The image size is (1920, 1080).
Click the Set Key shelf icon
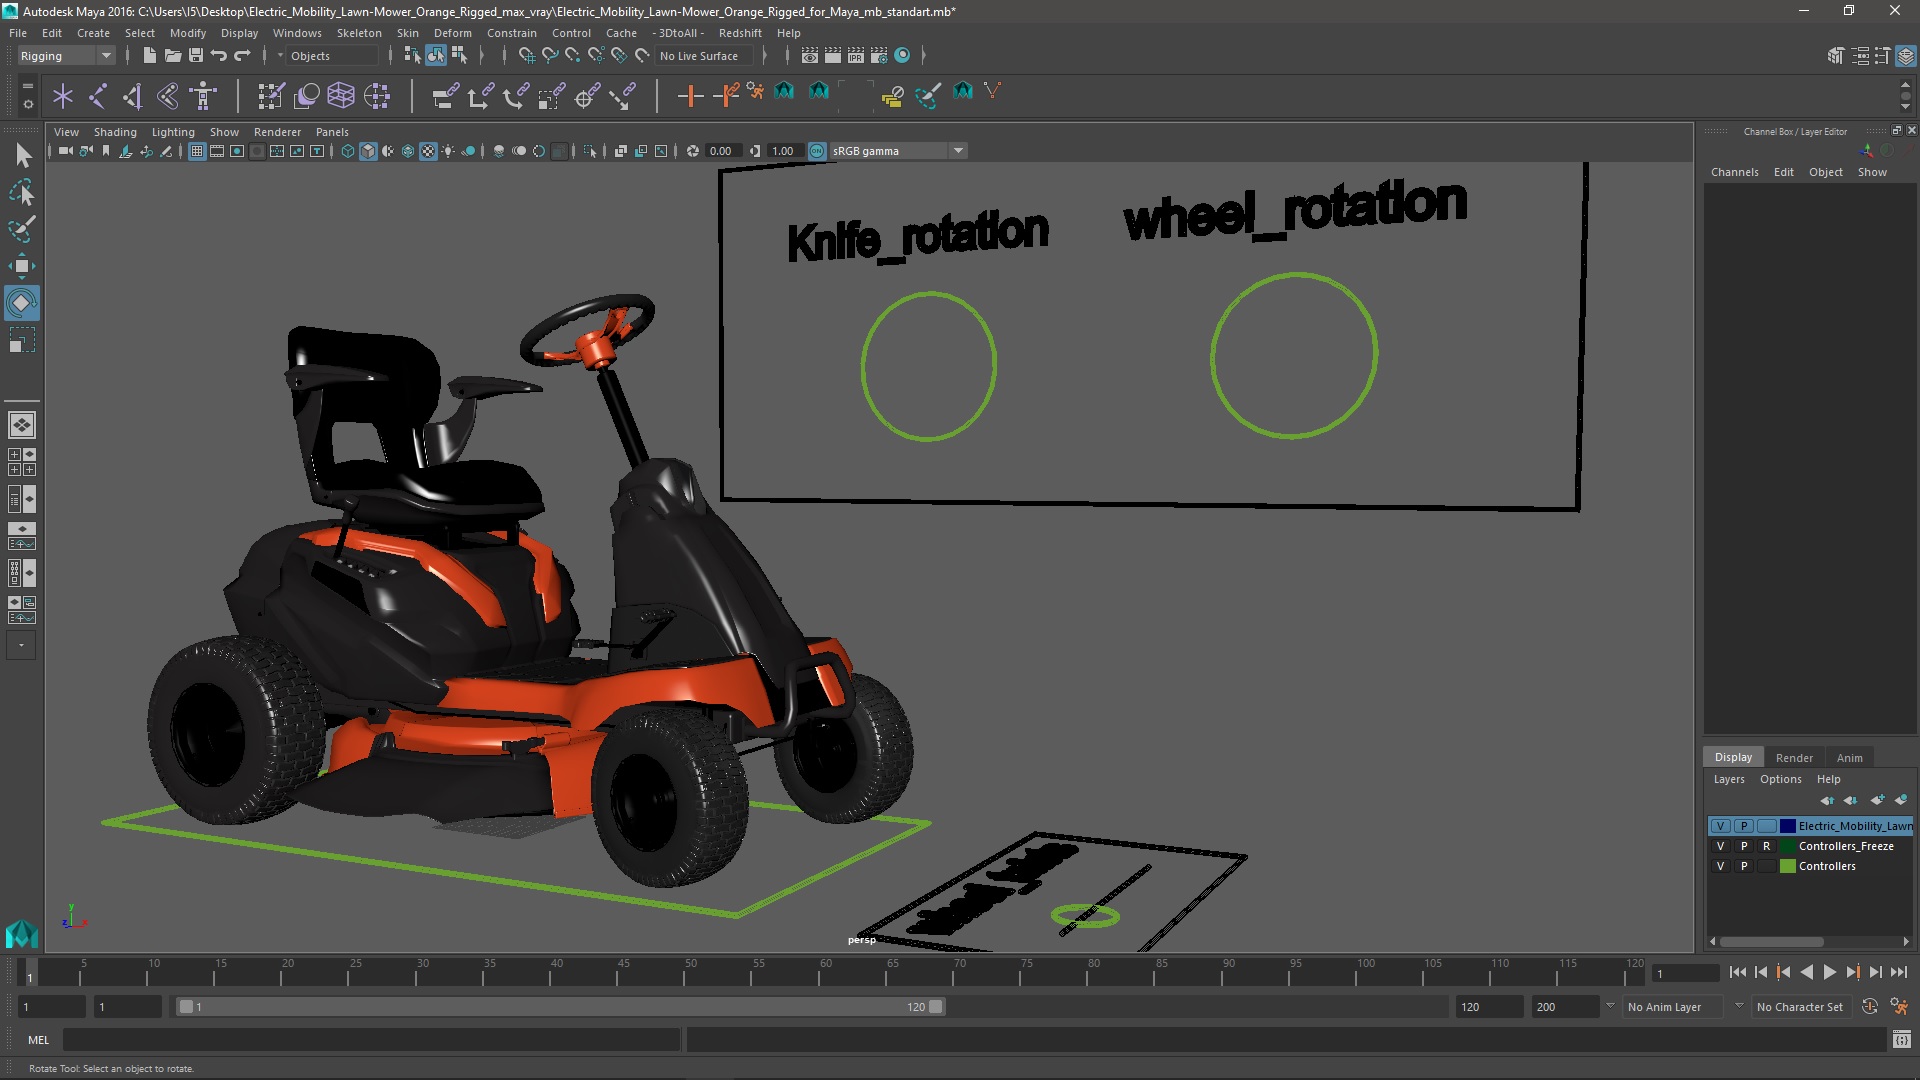point(690,96)
